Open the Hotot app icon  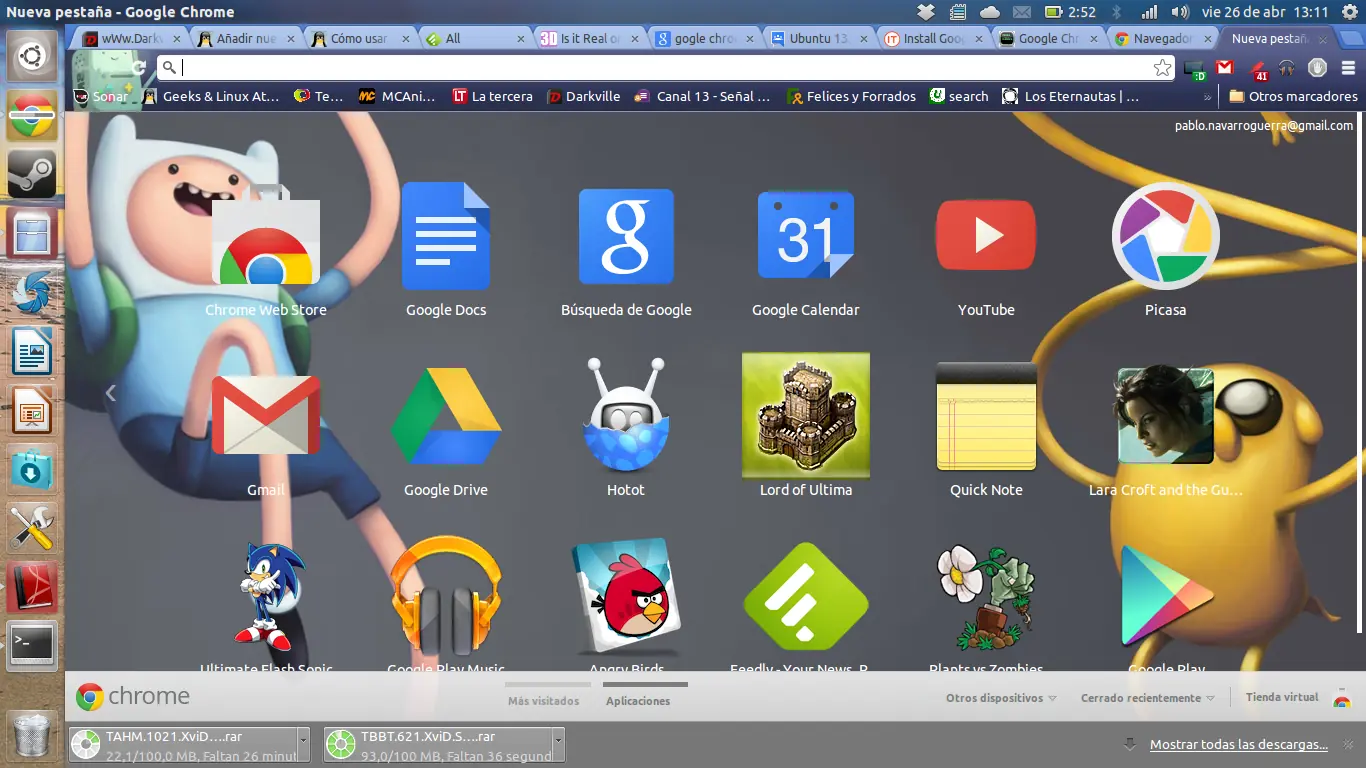click(x=626, y=416)
